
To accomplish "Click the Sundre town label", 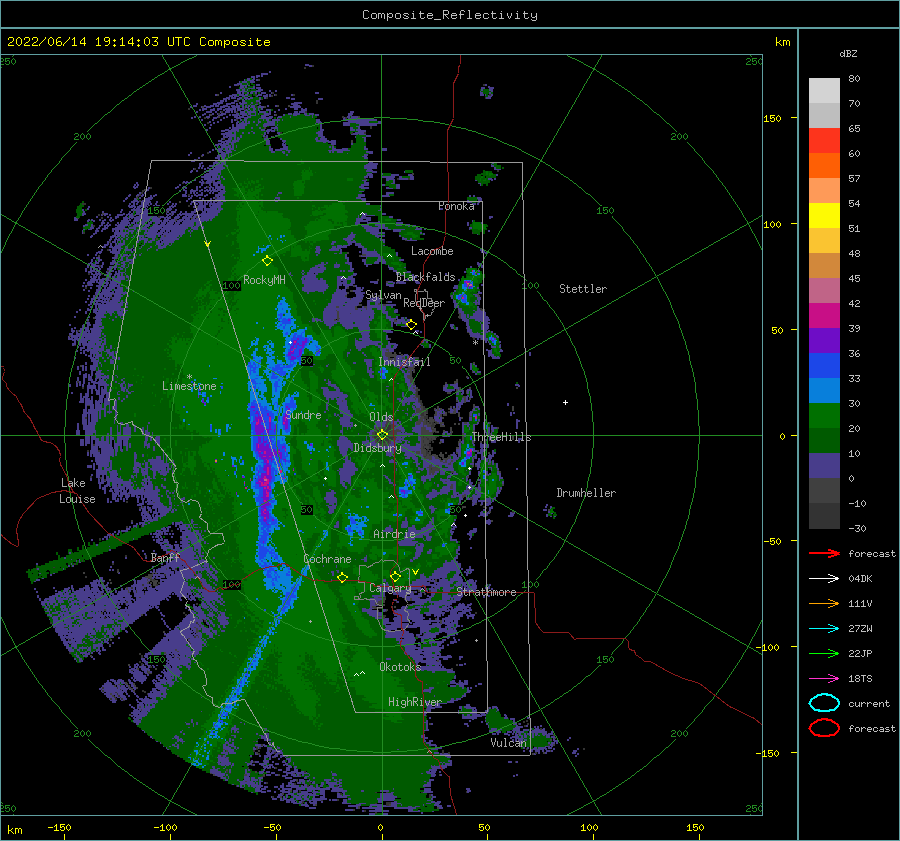I will click(303, 414).
